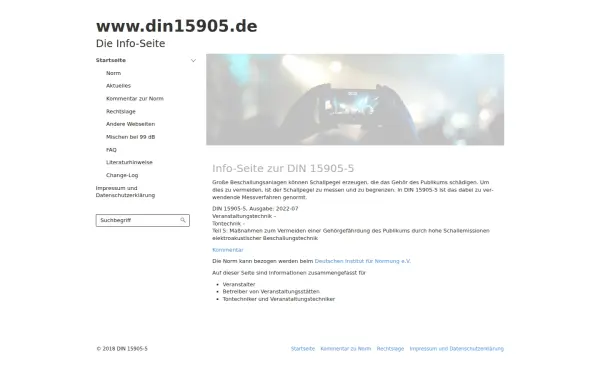The height and width of the screenshot is (375, 600).
Task: Open Andere Webseiten page
Action: 130,124
